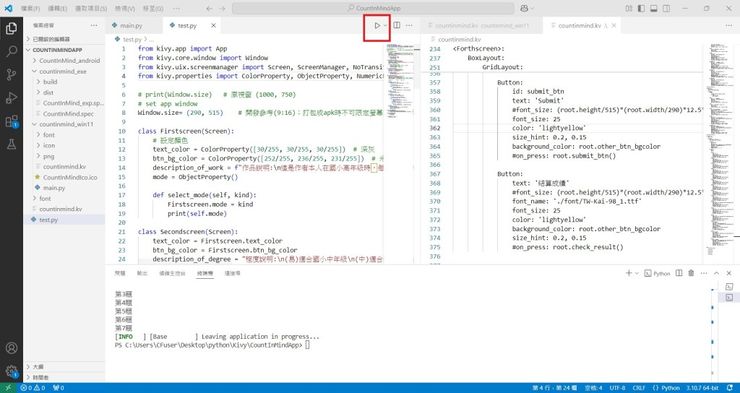Expand the dist folder

coord(64,92)
